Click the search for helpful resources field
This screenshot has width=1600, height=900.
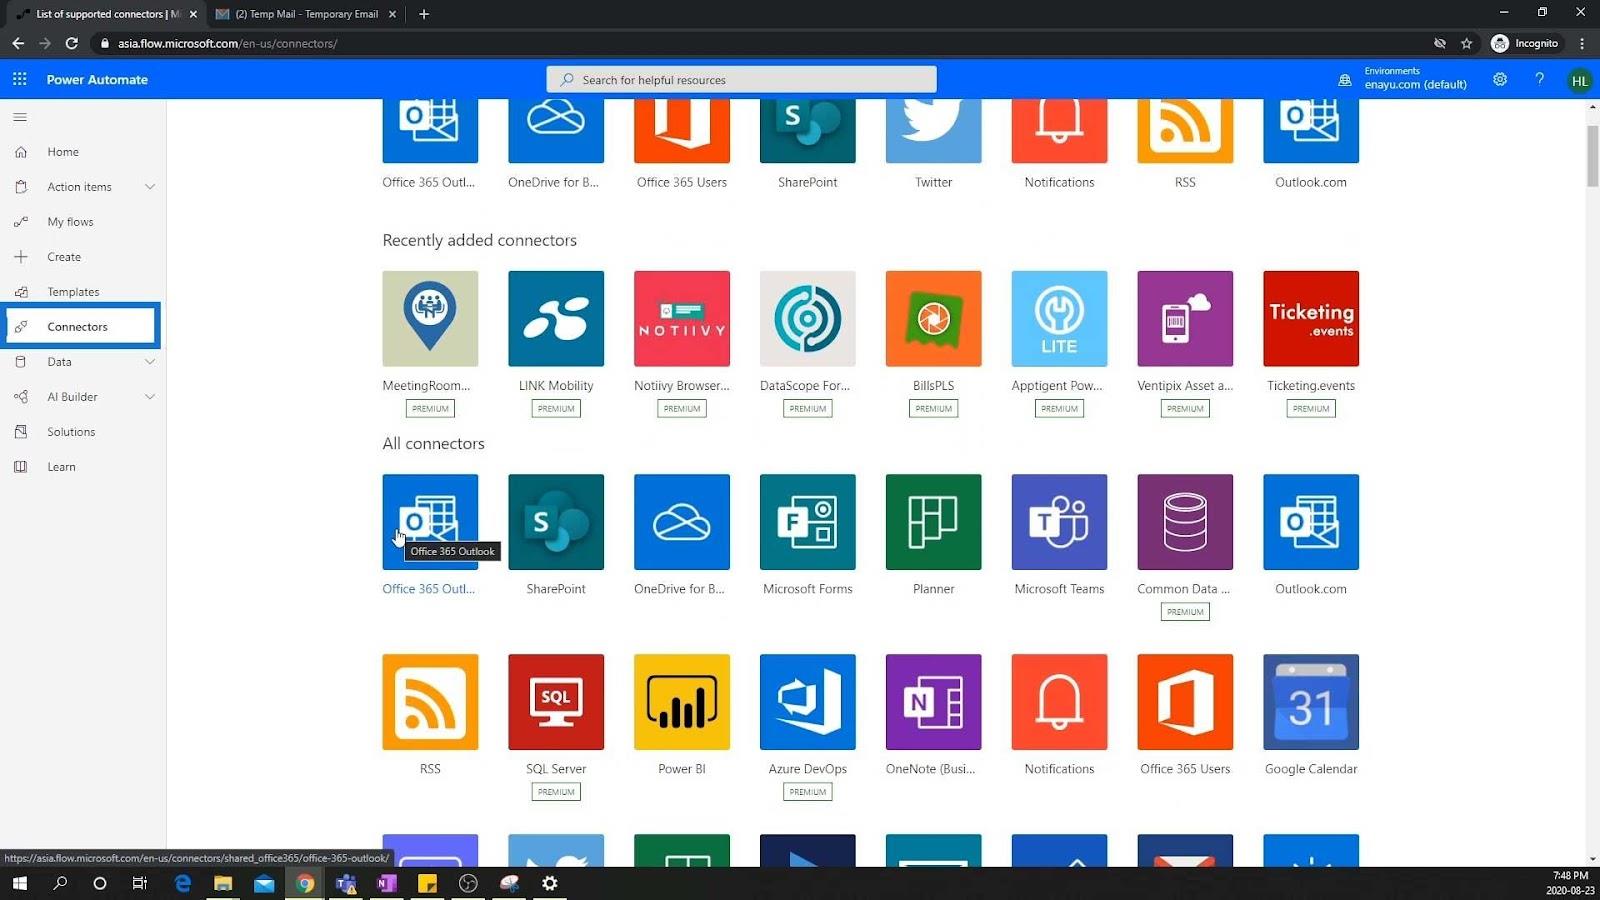741,79
